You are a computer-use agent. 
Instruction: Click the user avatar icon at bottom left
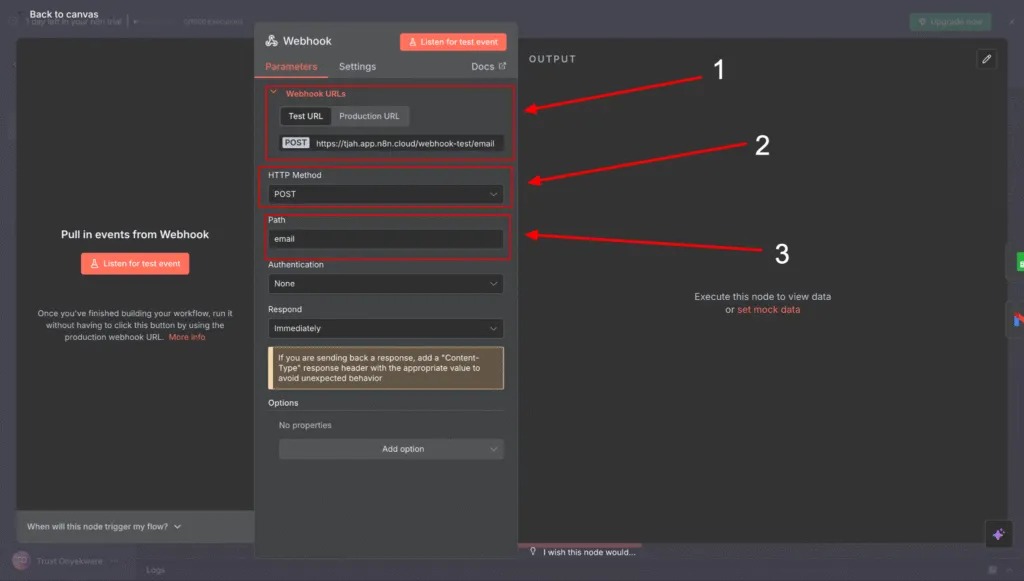[x=20, y=560]
